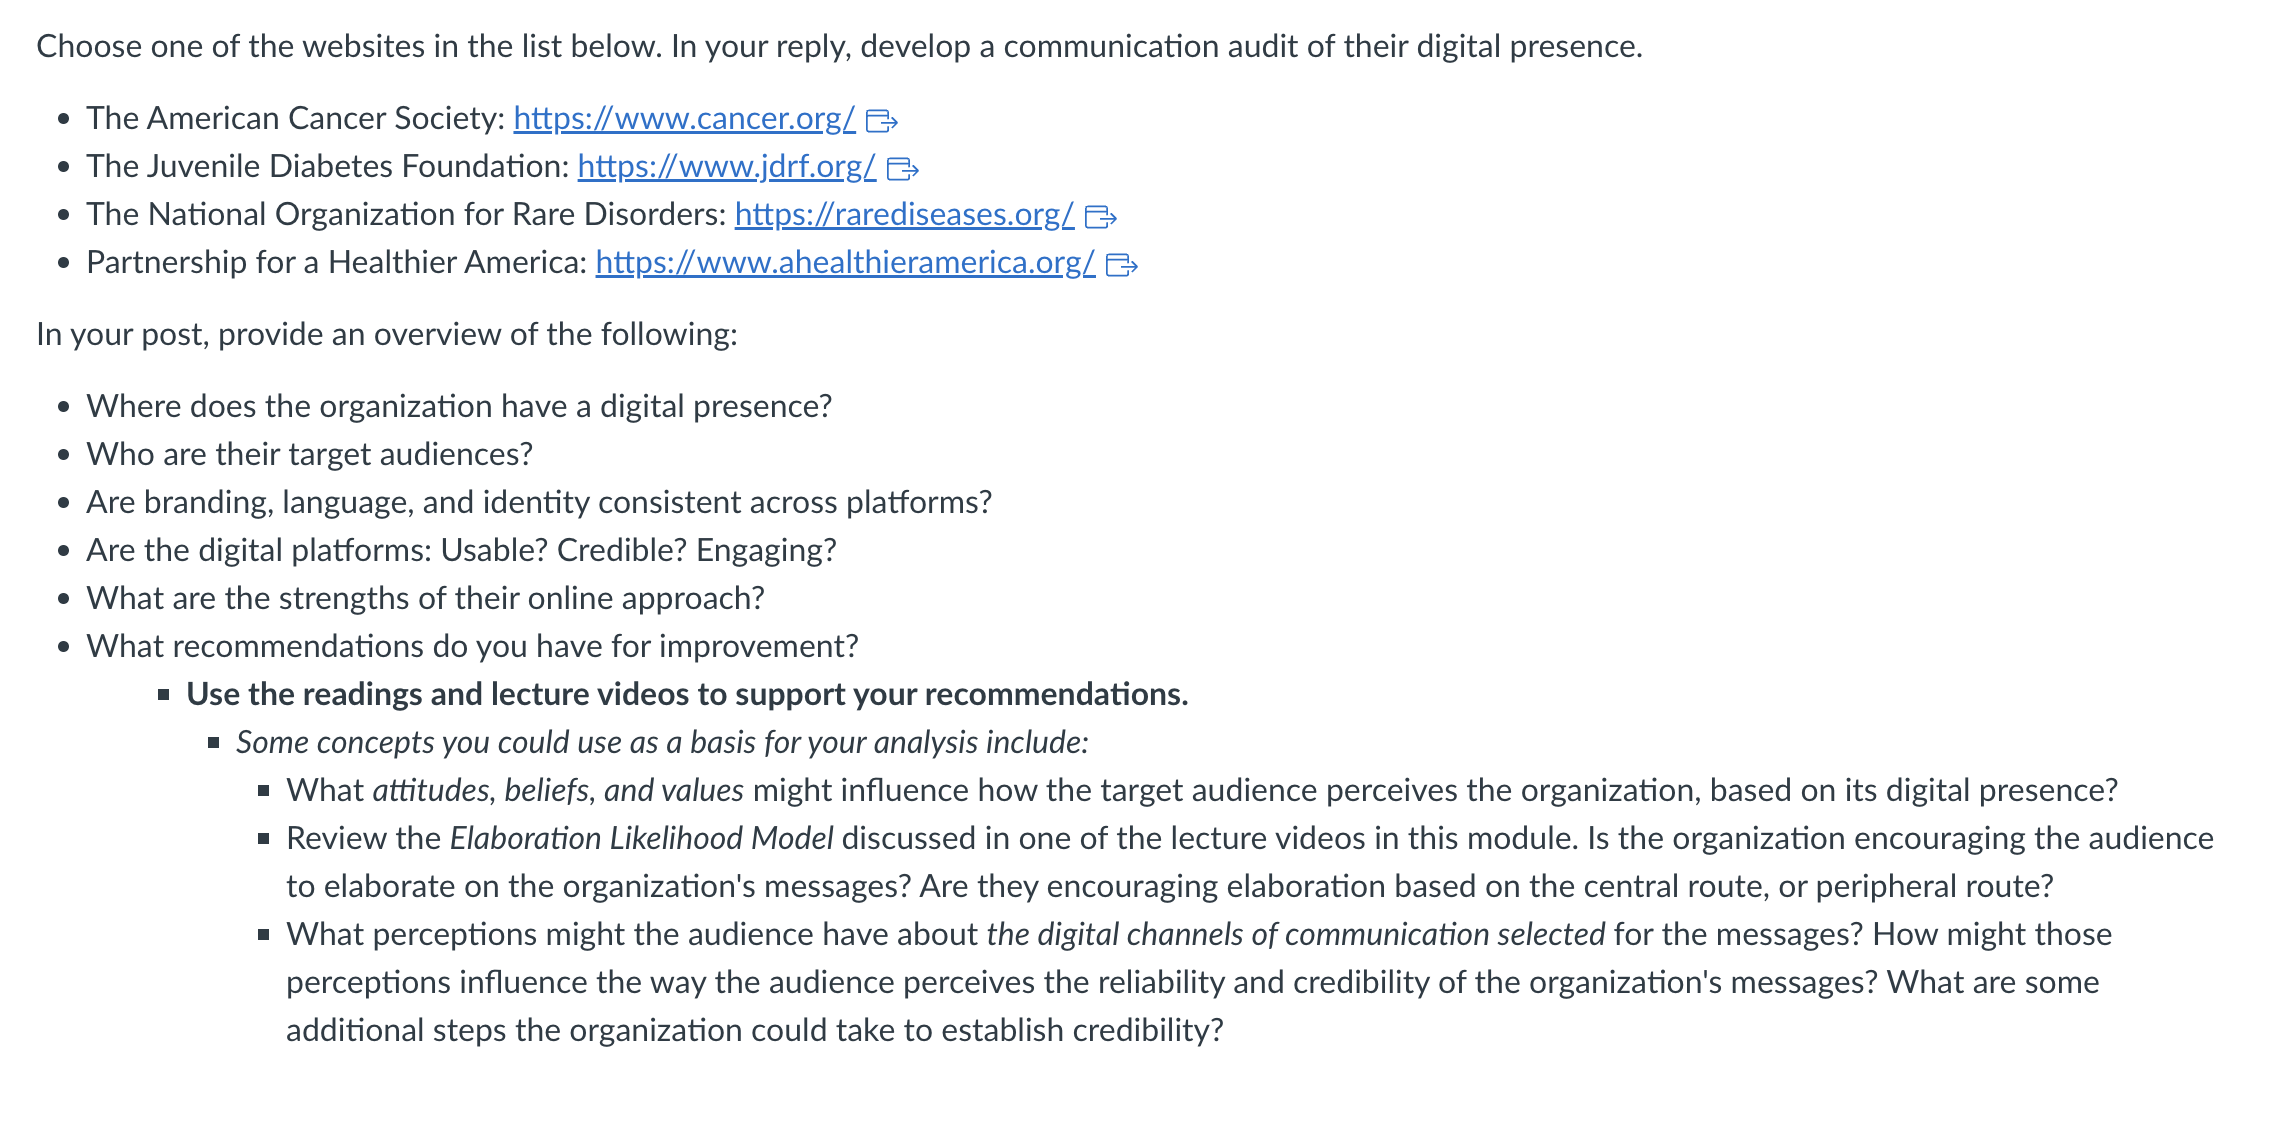This screenshot has width=2270, height=1132.
Task: Click external-link icon beside cancer.org URL
Action: 881,121
